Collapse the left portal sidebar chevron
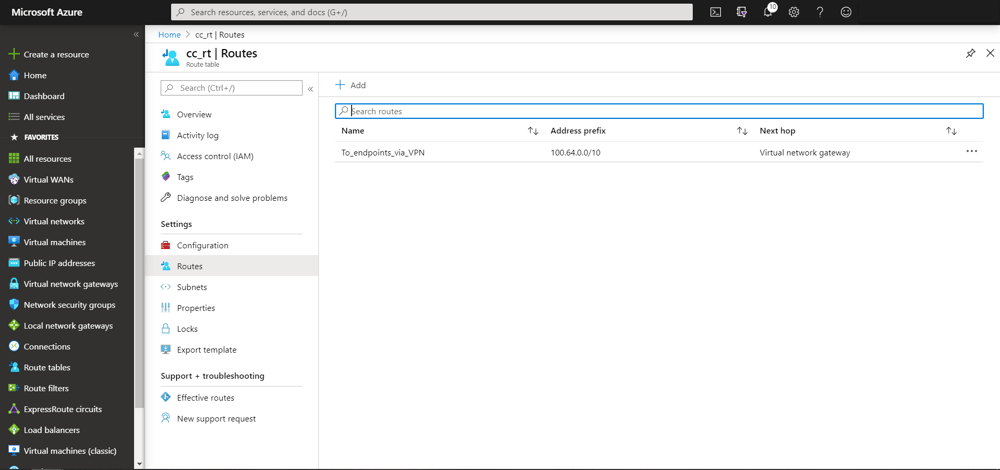The height and width of the screenshot is (470, 1000). (136, 34)
